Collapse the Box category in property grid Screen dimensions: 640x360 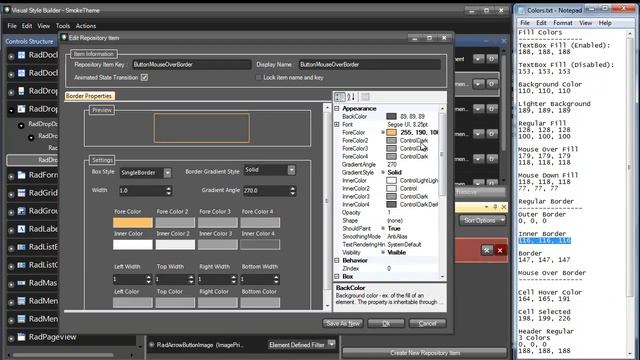click(337, 276)
